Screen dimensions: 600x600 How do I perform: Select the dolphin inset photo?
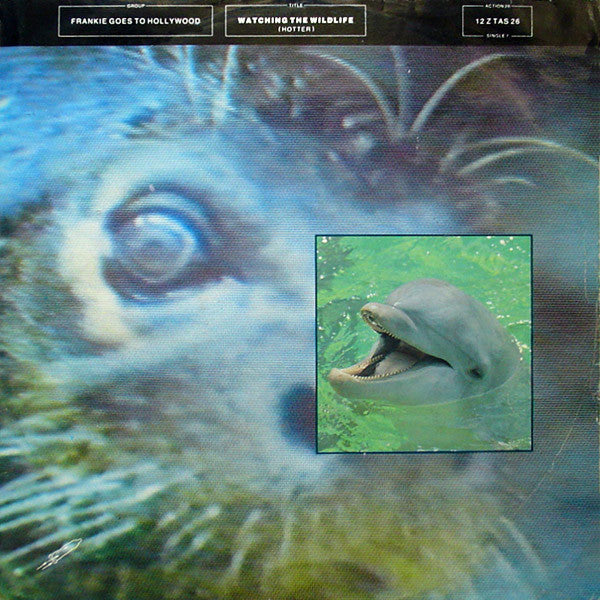pos(423,343)
